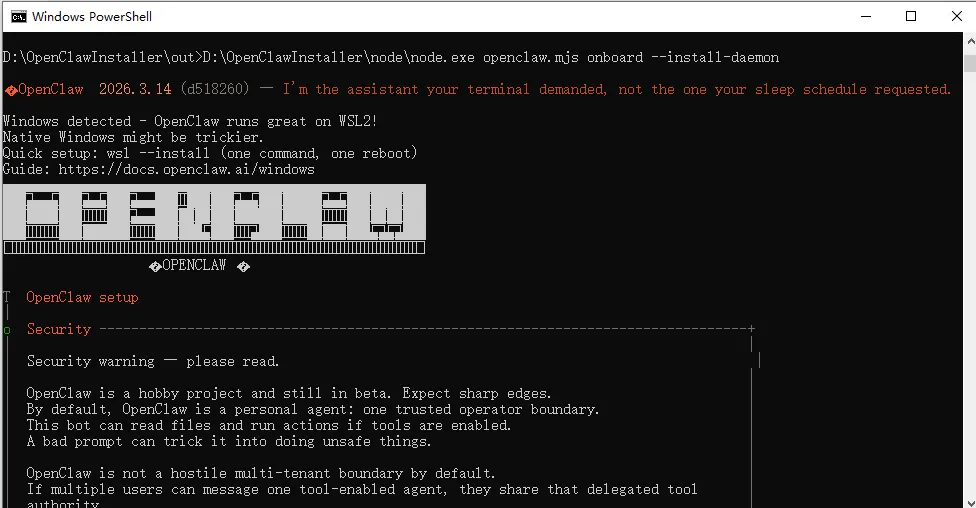Click the green circle marker beside Security
This screenshot has height=508, width=976.
[x=7, y=330]
